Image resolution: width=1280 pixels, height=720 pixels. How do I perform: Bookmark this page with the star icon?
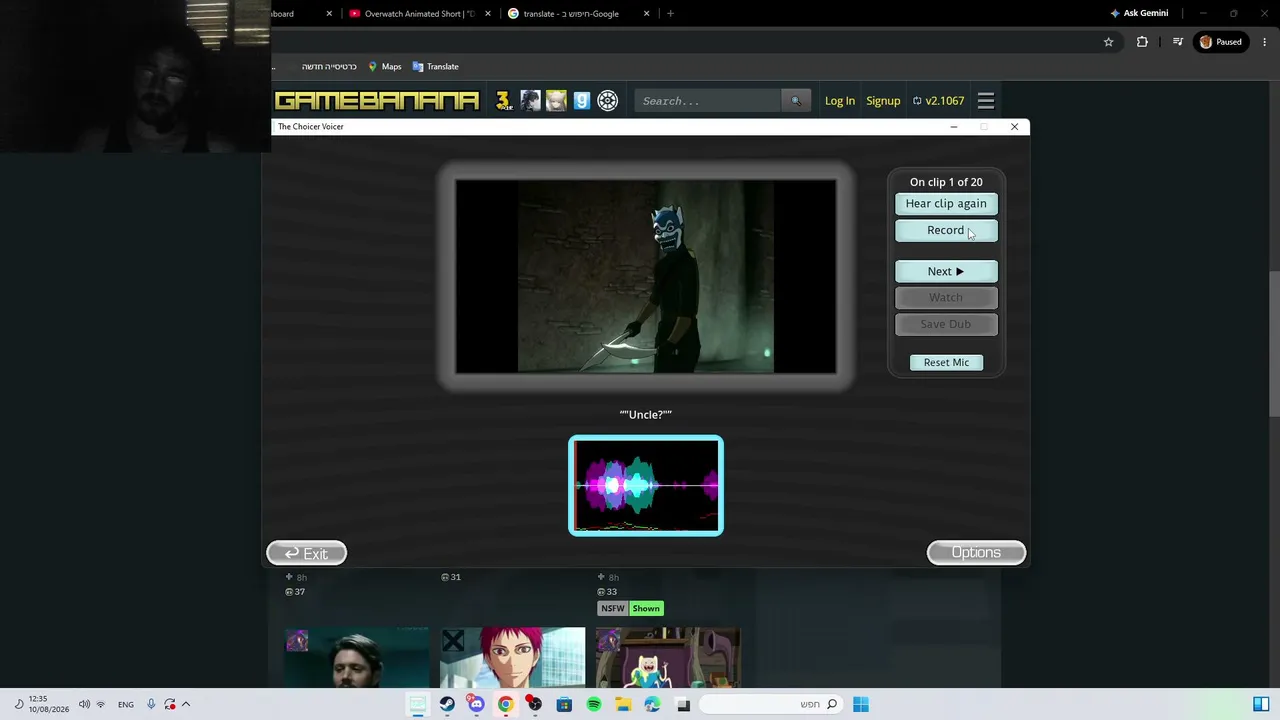tap(1108, 42)
